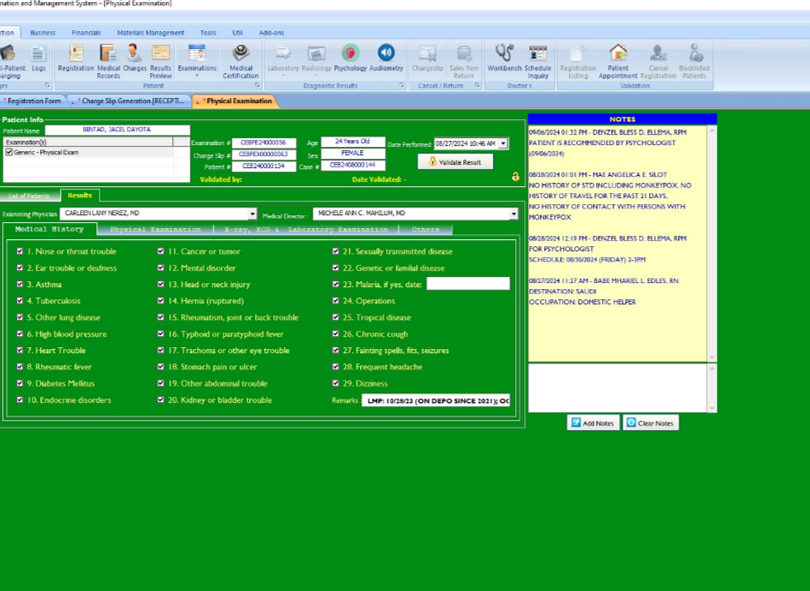The height and width of the screenshot is (591, 810).
Task: Toggle Nose or throat trouble checkbox
Action: click(x=20, y=251)
